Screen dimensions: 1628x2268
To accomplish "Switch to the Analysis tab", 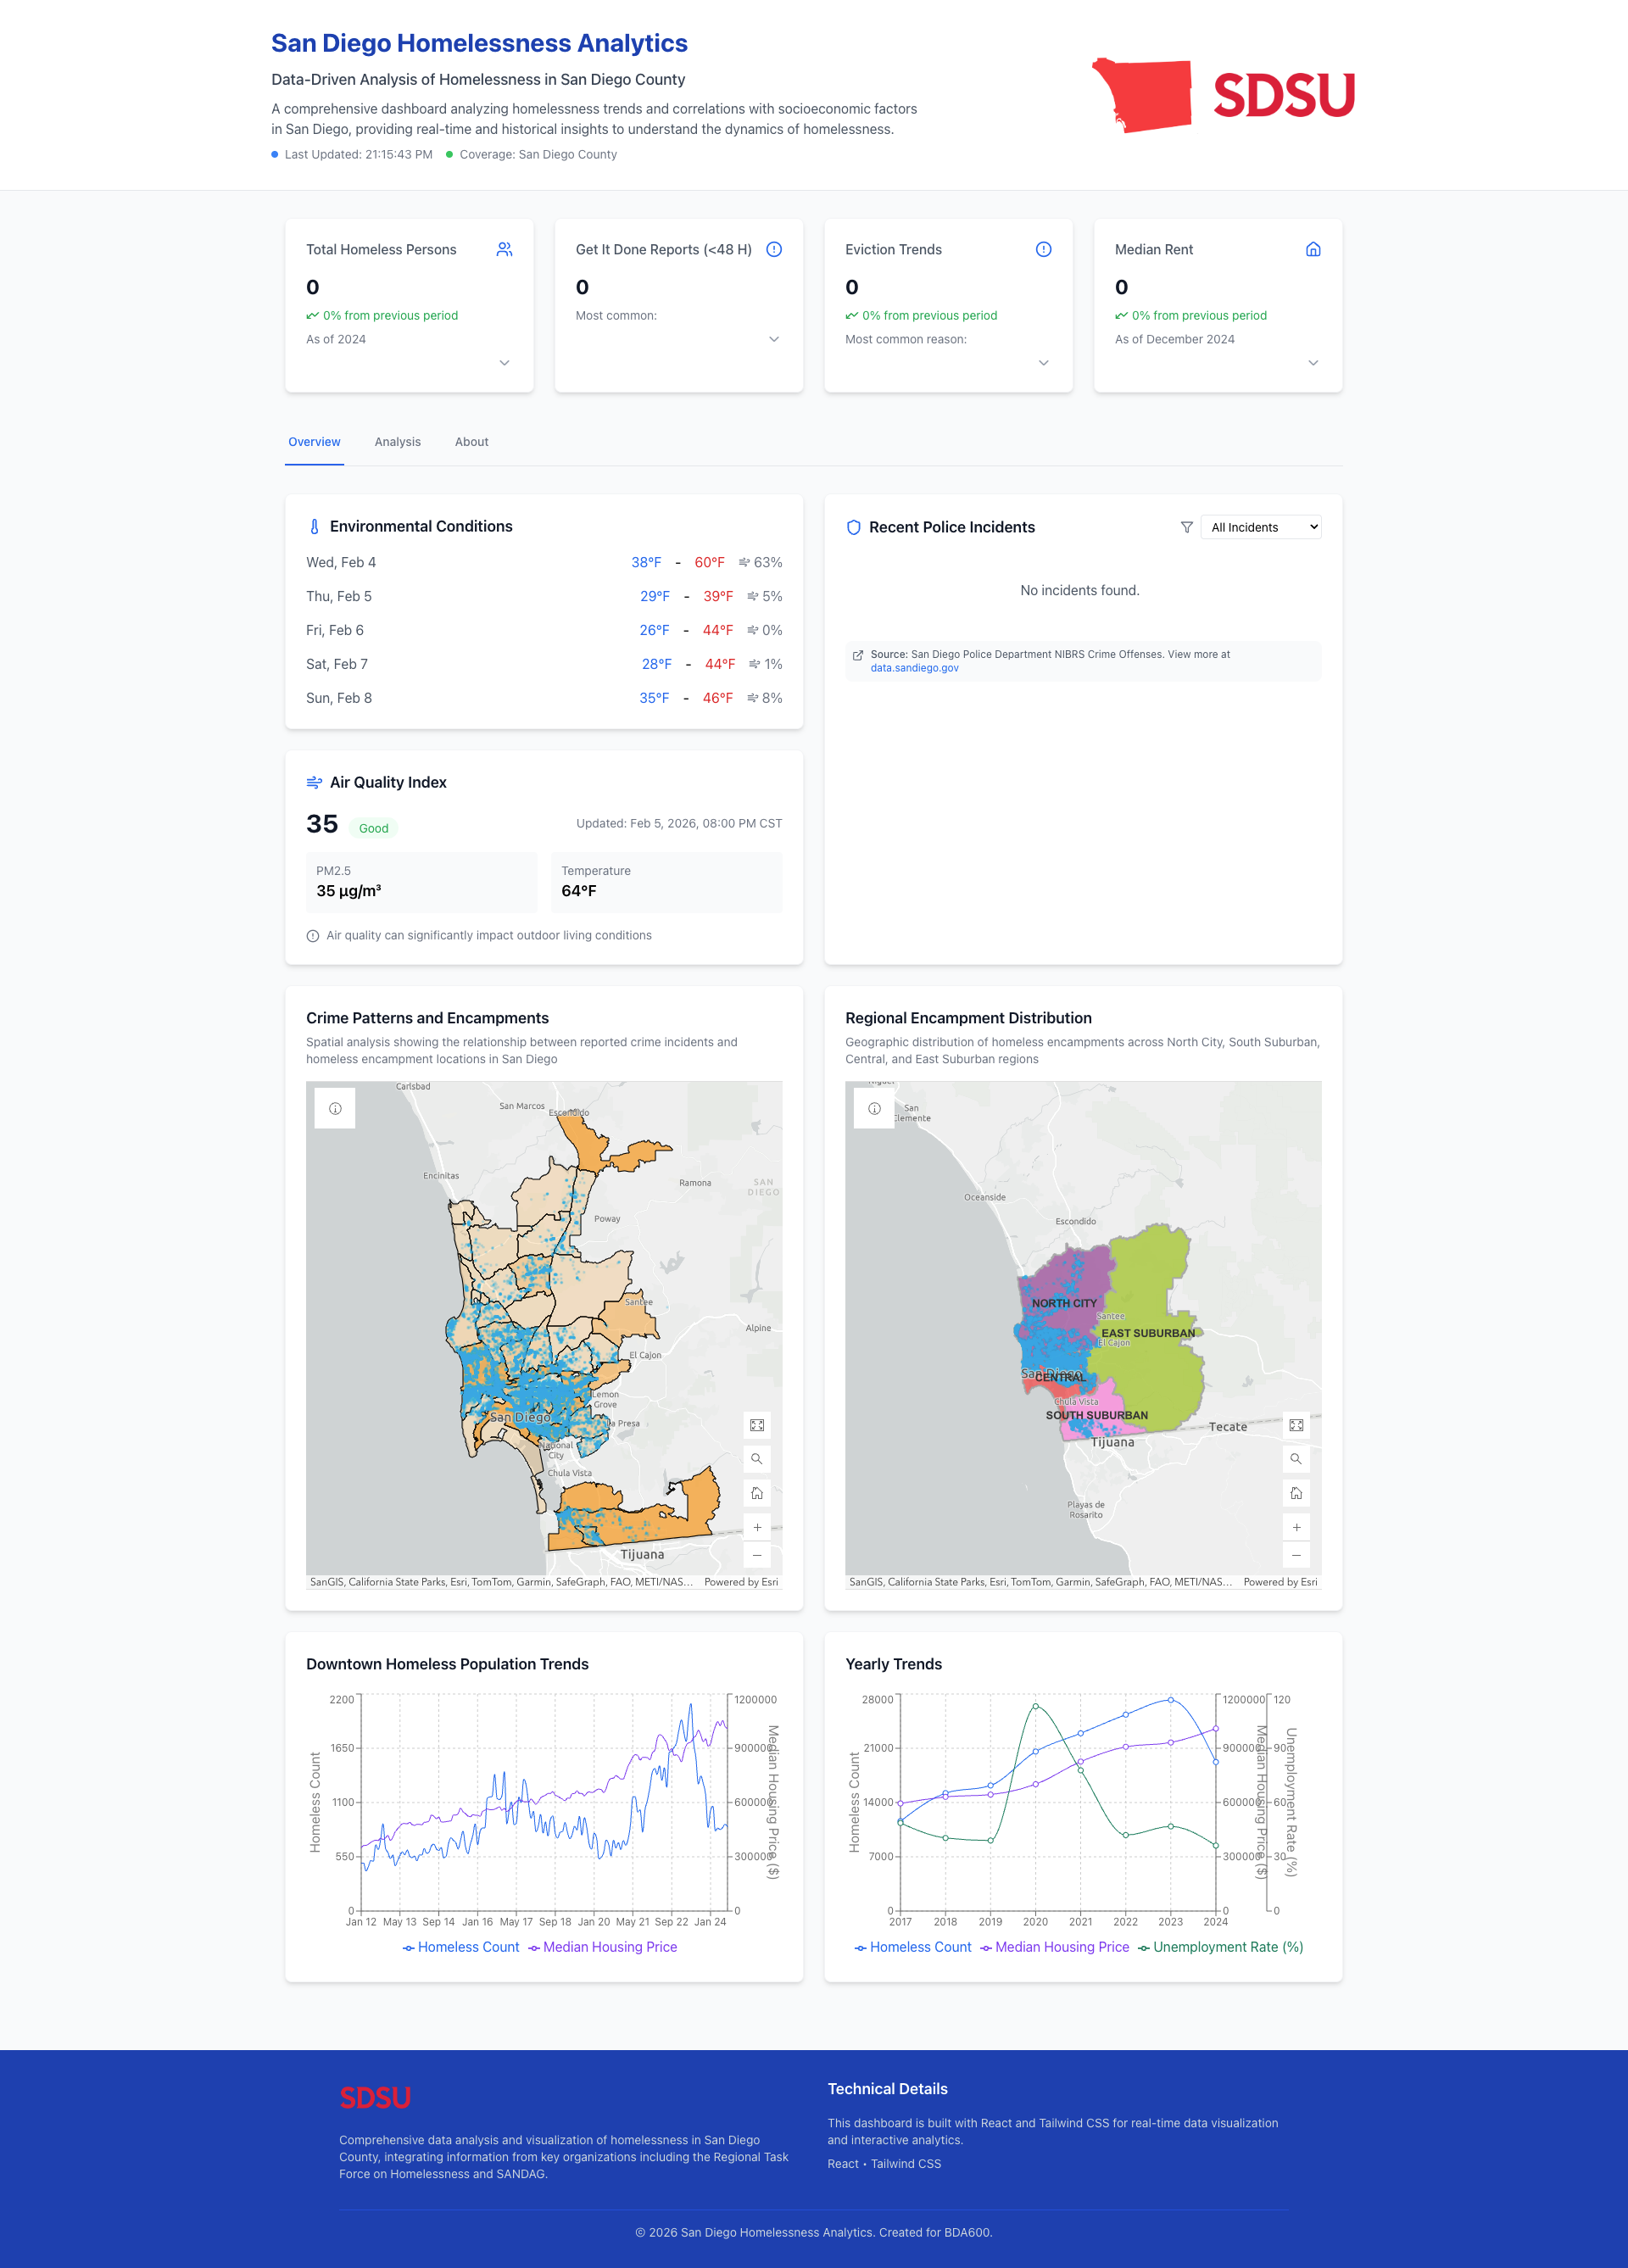I will (397, 441).
